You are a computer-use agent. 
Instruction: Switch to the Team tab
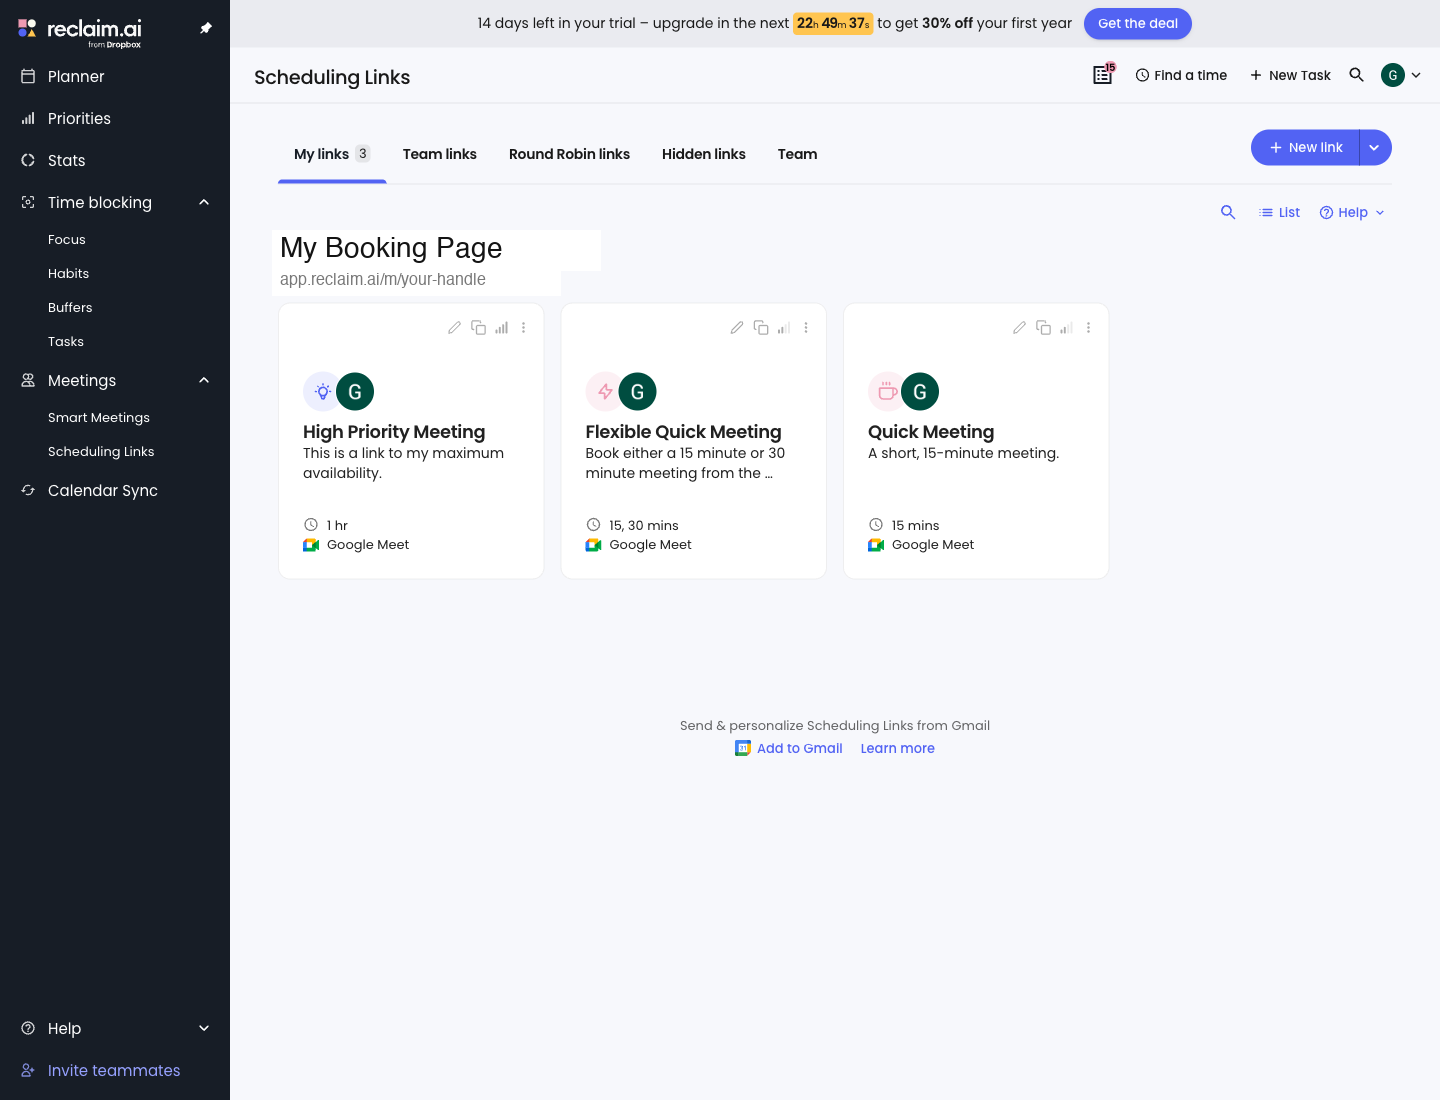click(797, 154)
